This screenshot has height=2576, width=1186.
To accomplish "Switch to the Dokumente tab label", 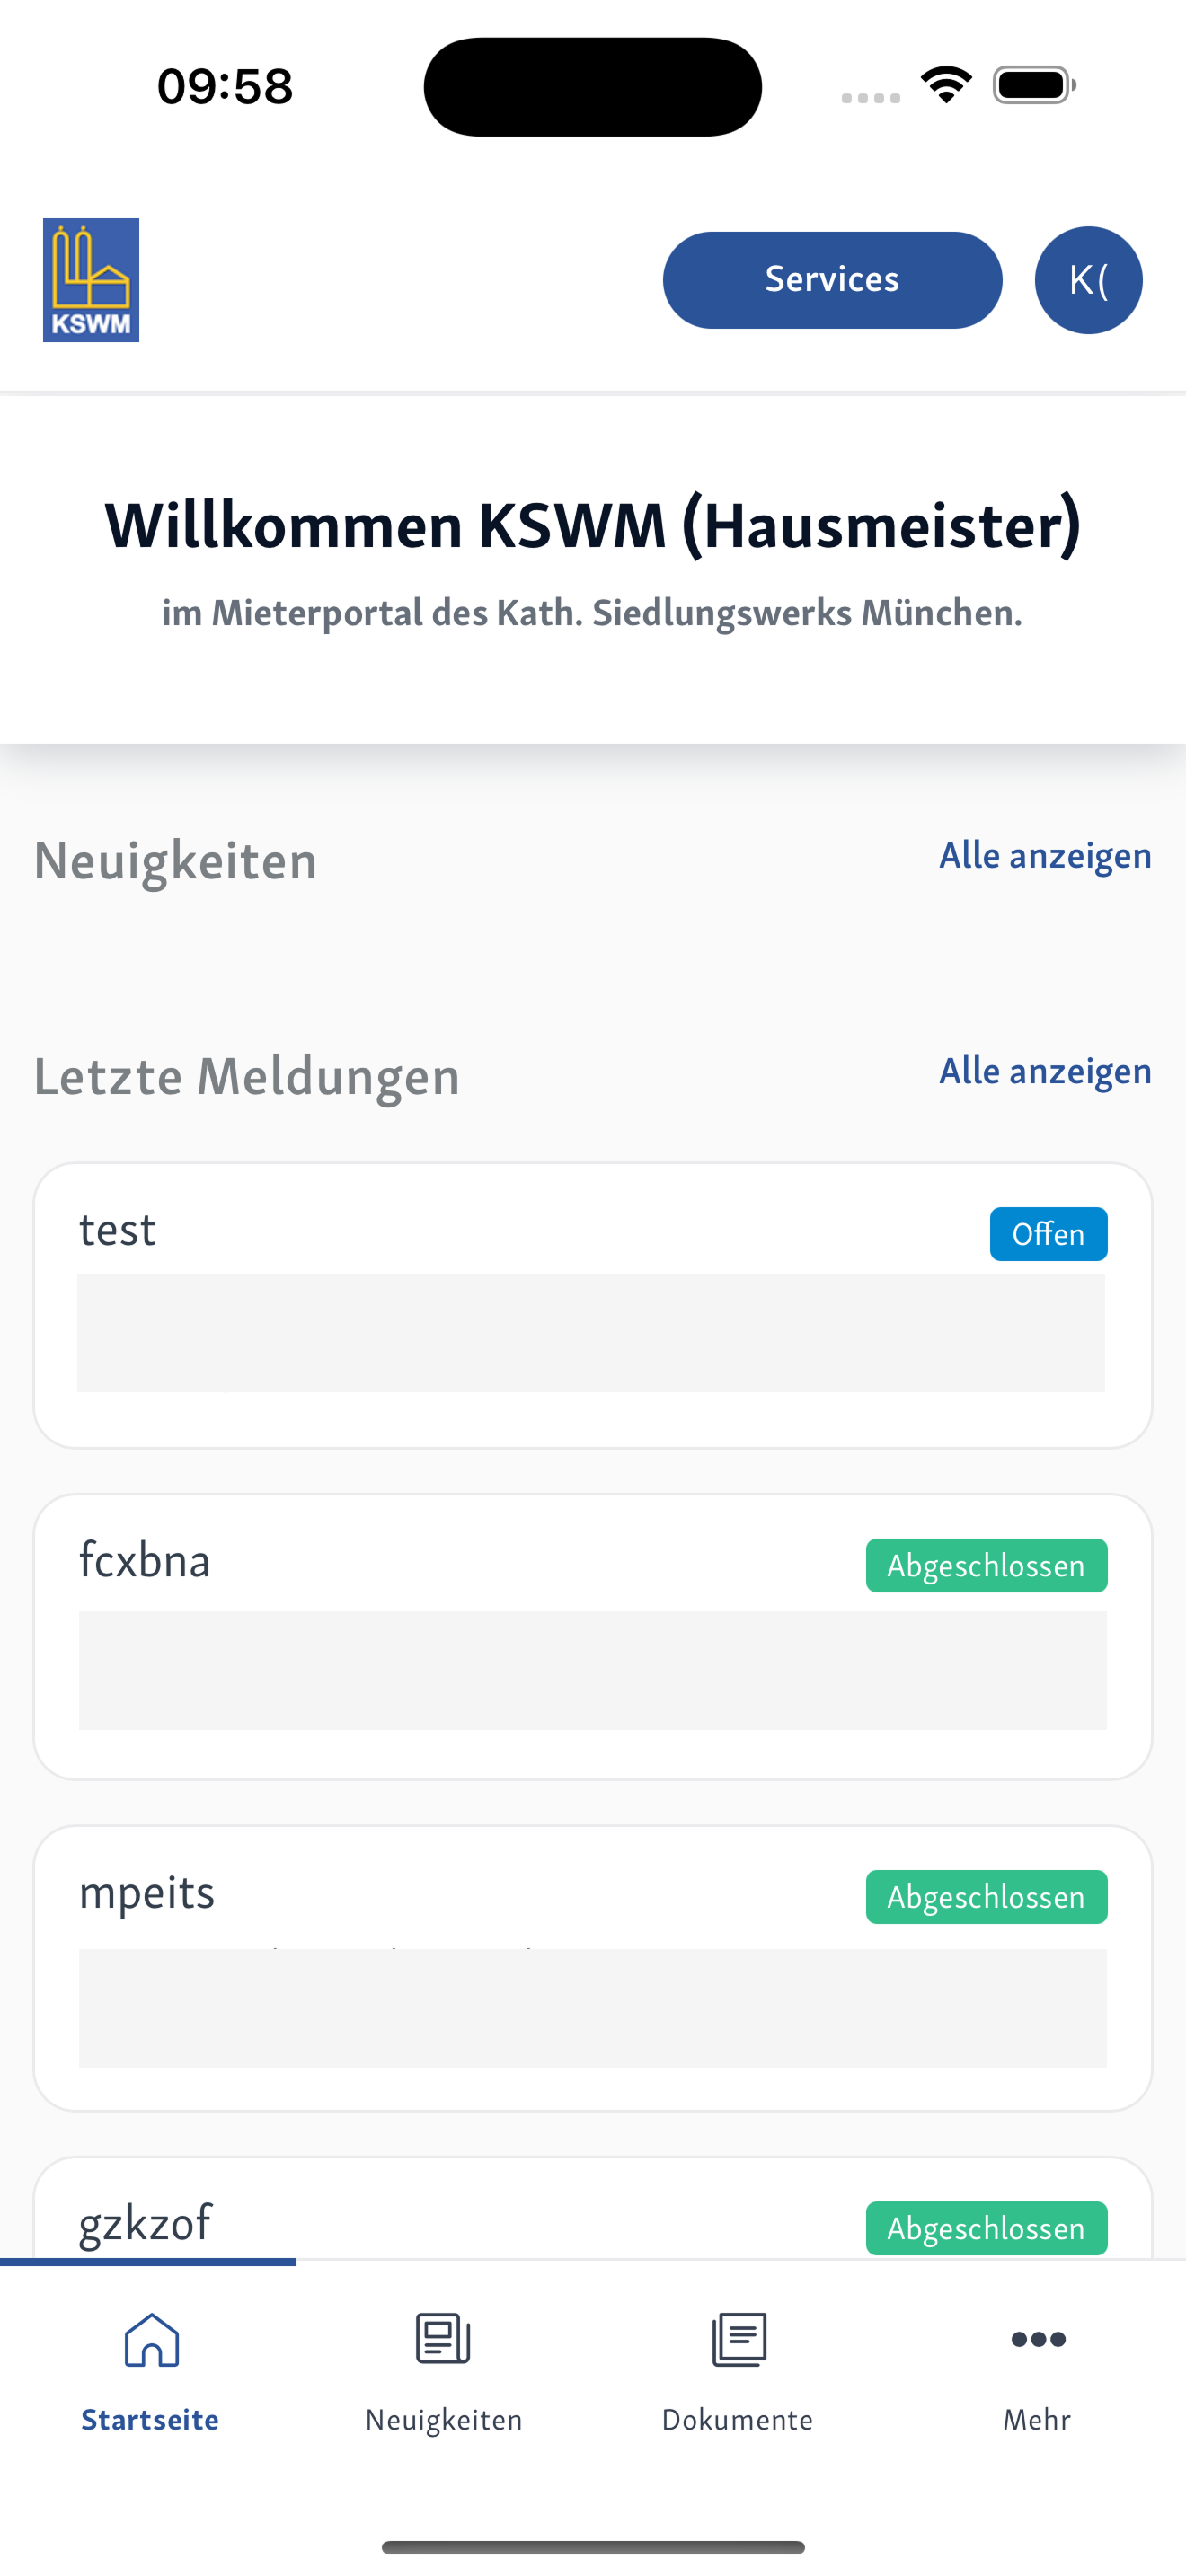I will (737, 2419).
